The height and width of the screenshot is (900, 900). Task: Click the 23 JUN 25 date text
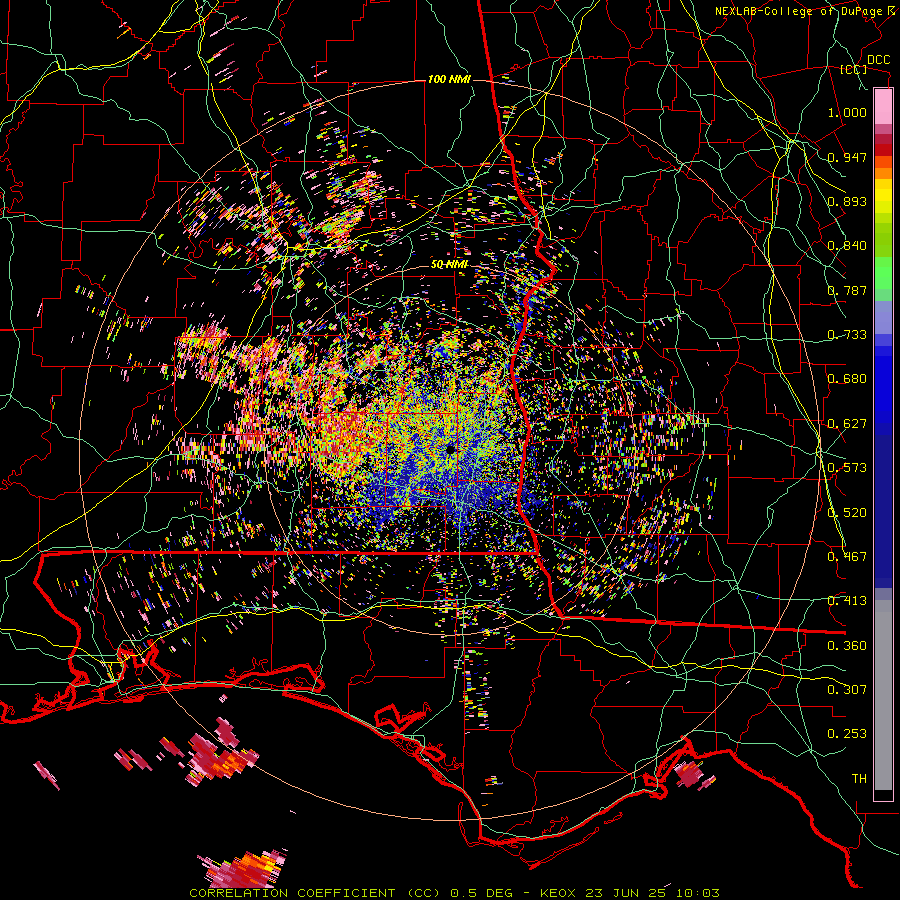coord(627,893)
